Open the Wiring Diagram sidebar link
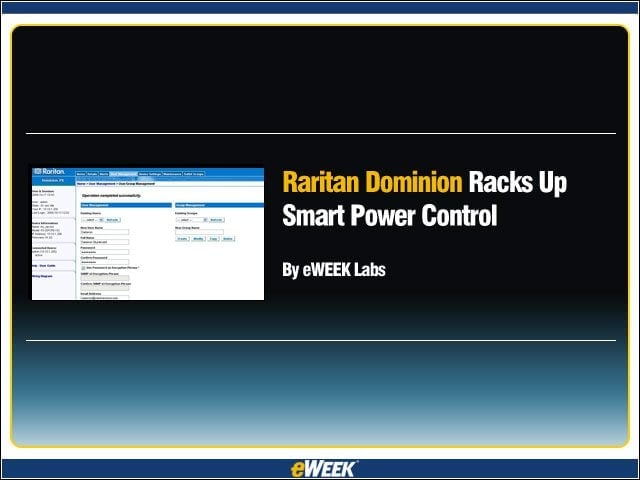 tap(42, 276)
